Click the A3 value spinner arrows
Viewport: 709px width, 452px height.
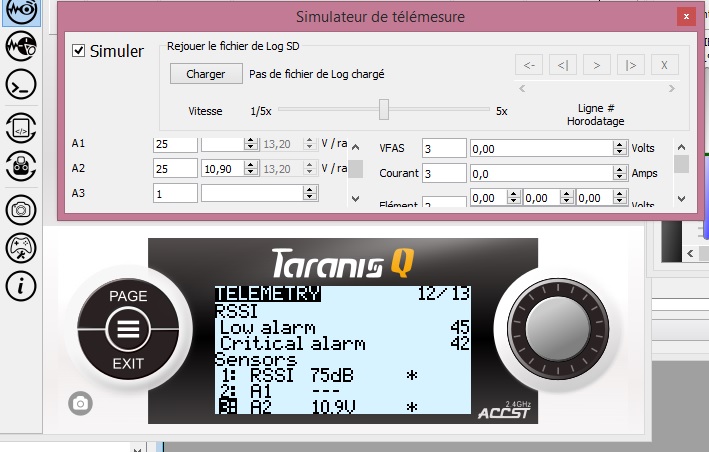[x=310, y=193]
